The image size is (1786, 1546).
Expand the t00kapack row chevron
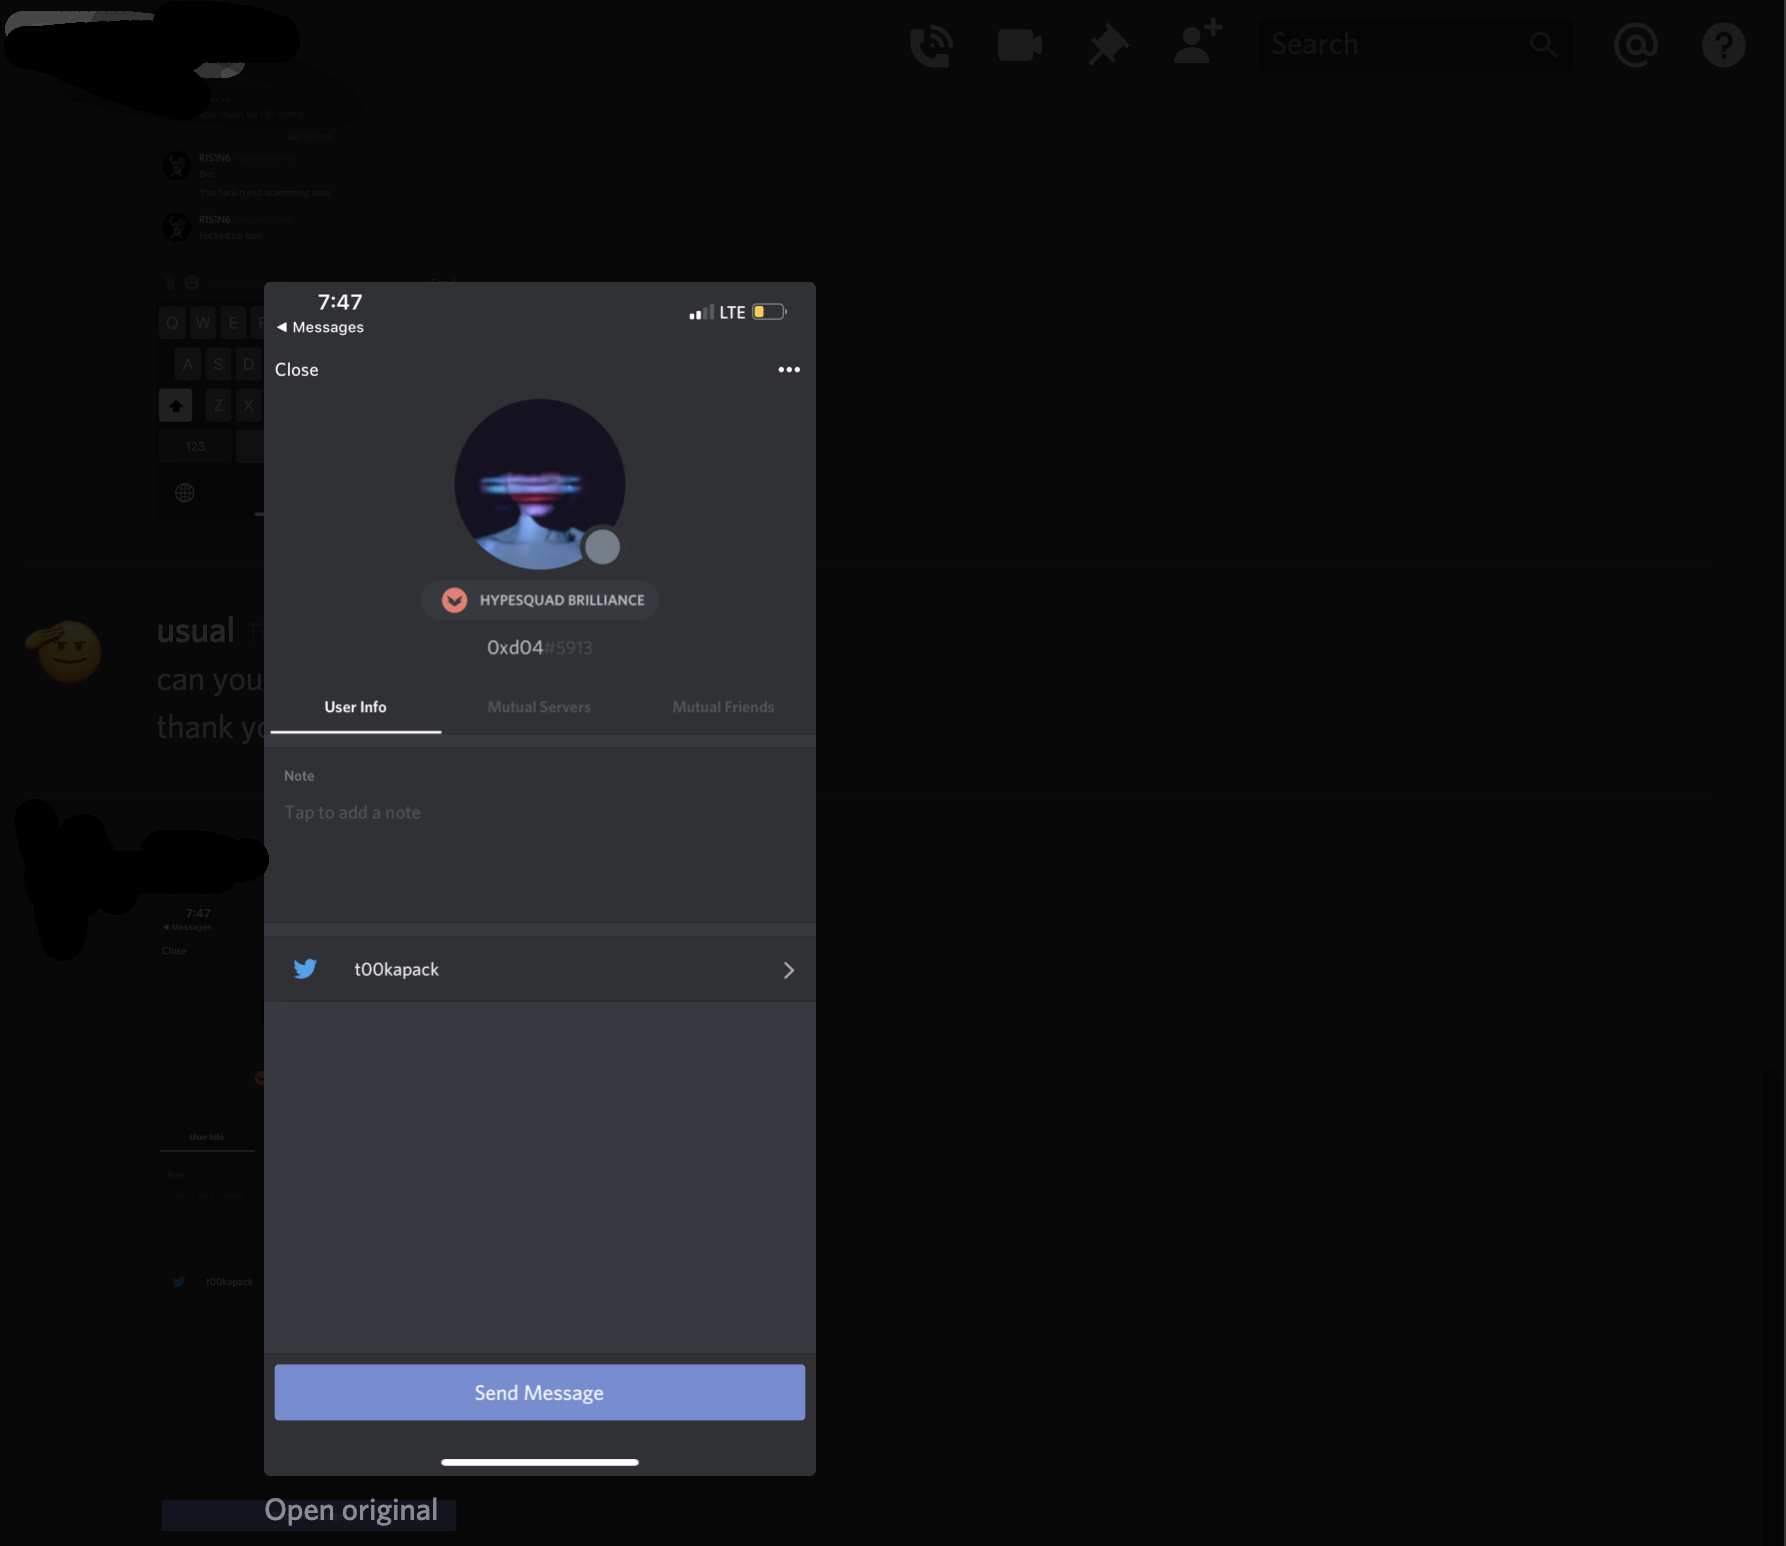click(x=789, y=970)
